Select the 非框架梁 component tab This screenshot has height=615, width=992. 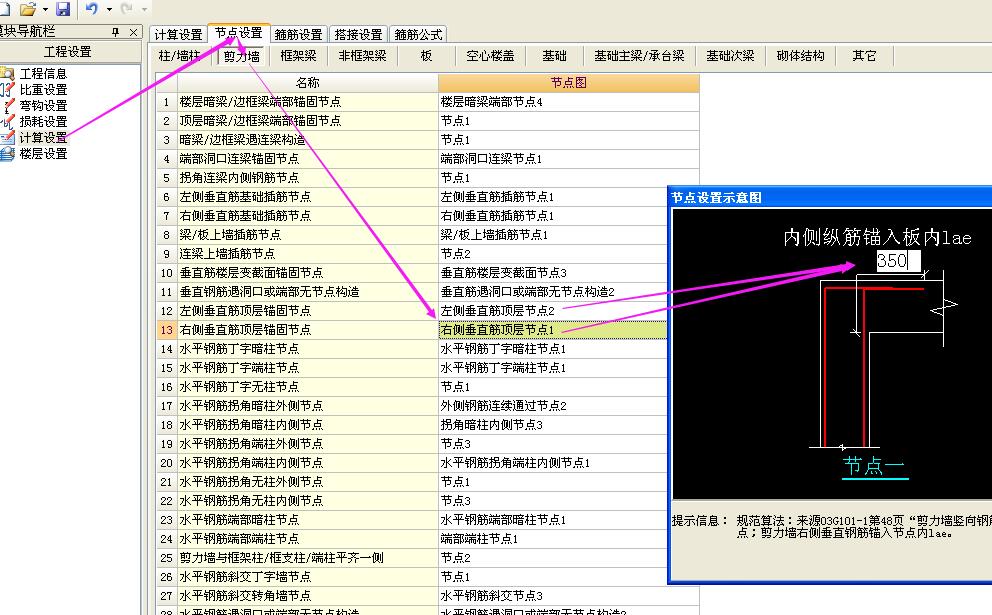point(362,56)
